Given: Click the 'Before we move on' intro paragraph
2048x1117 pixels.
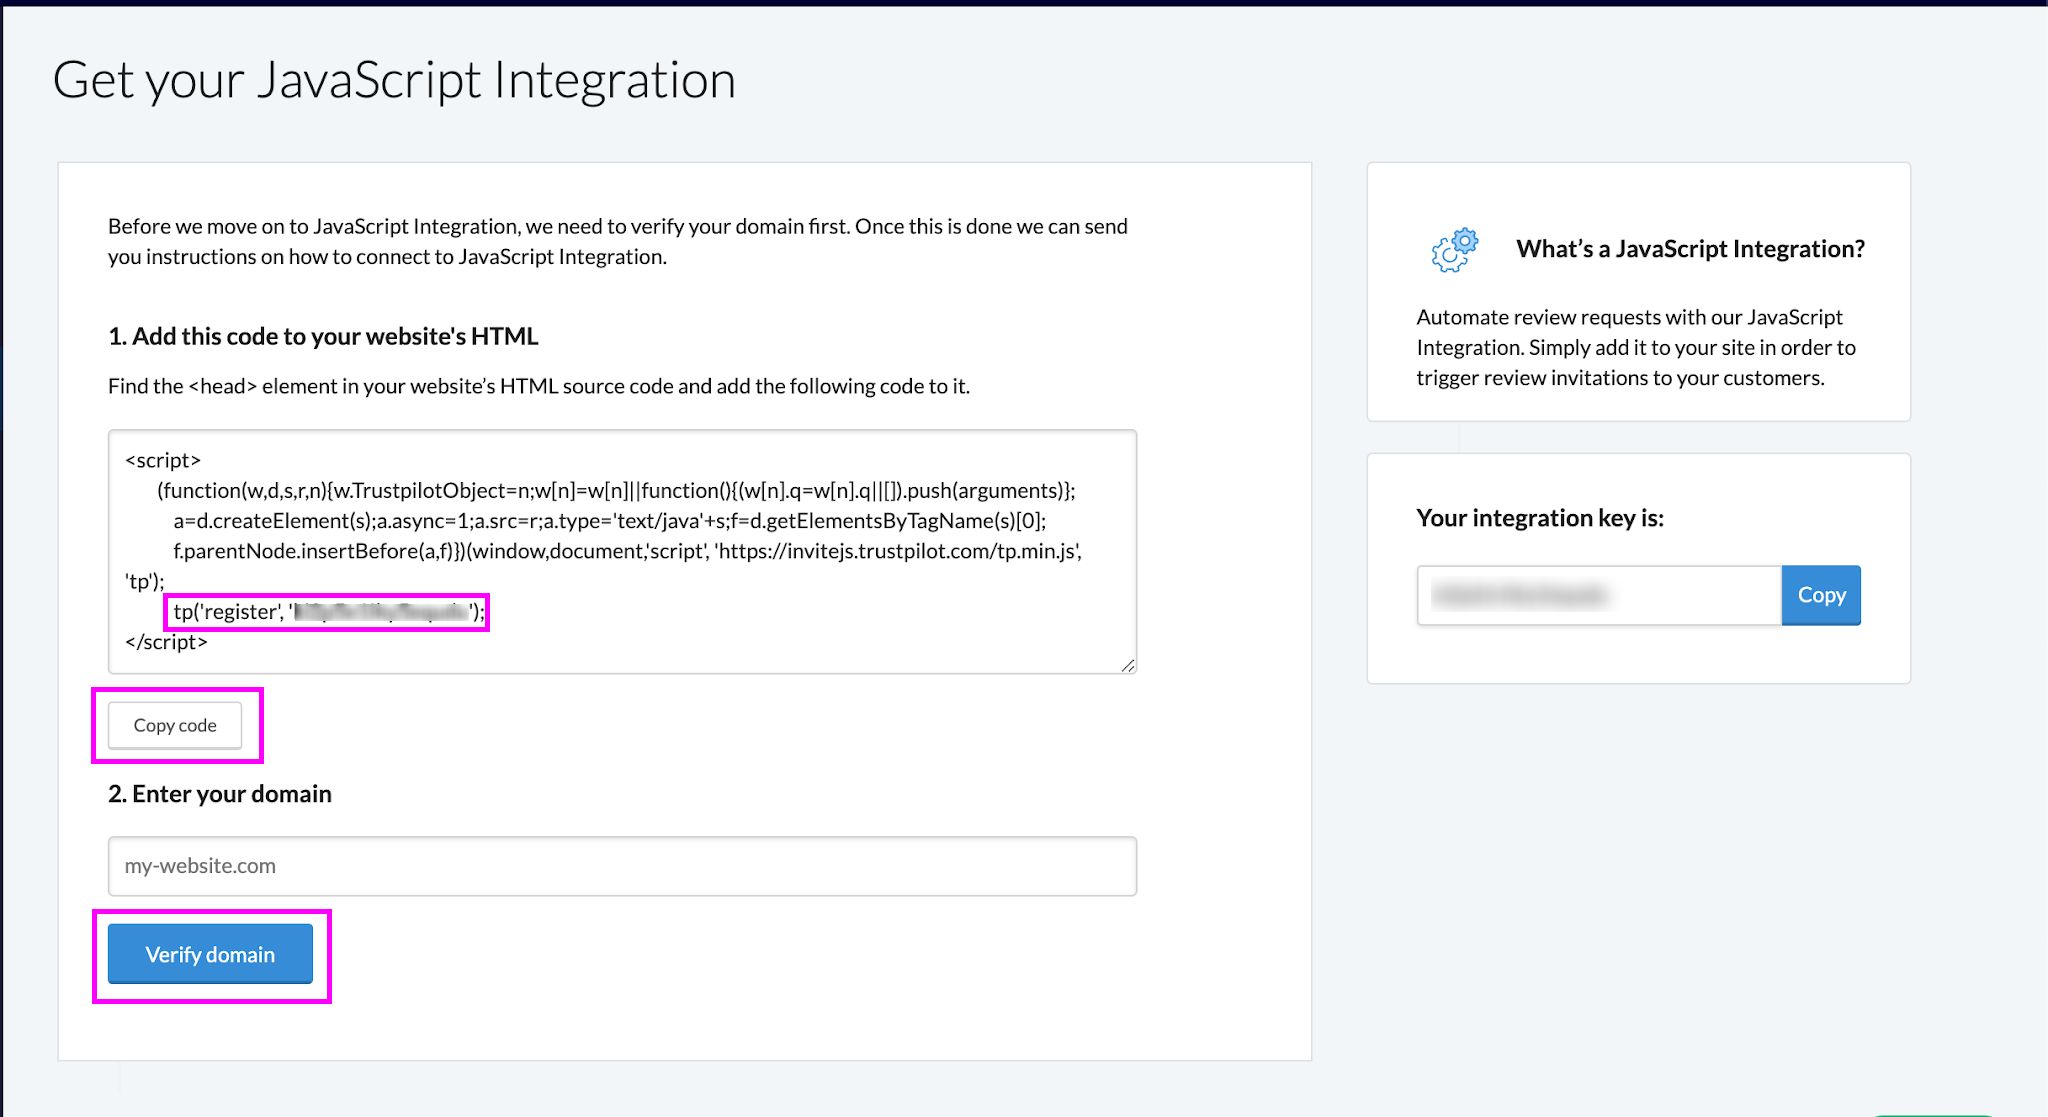Looking at the screenshot, I should pos(618,241).
